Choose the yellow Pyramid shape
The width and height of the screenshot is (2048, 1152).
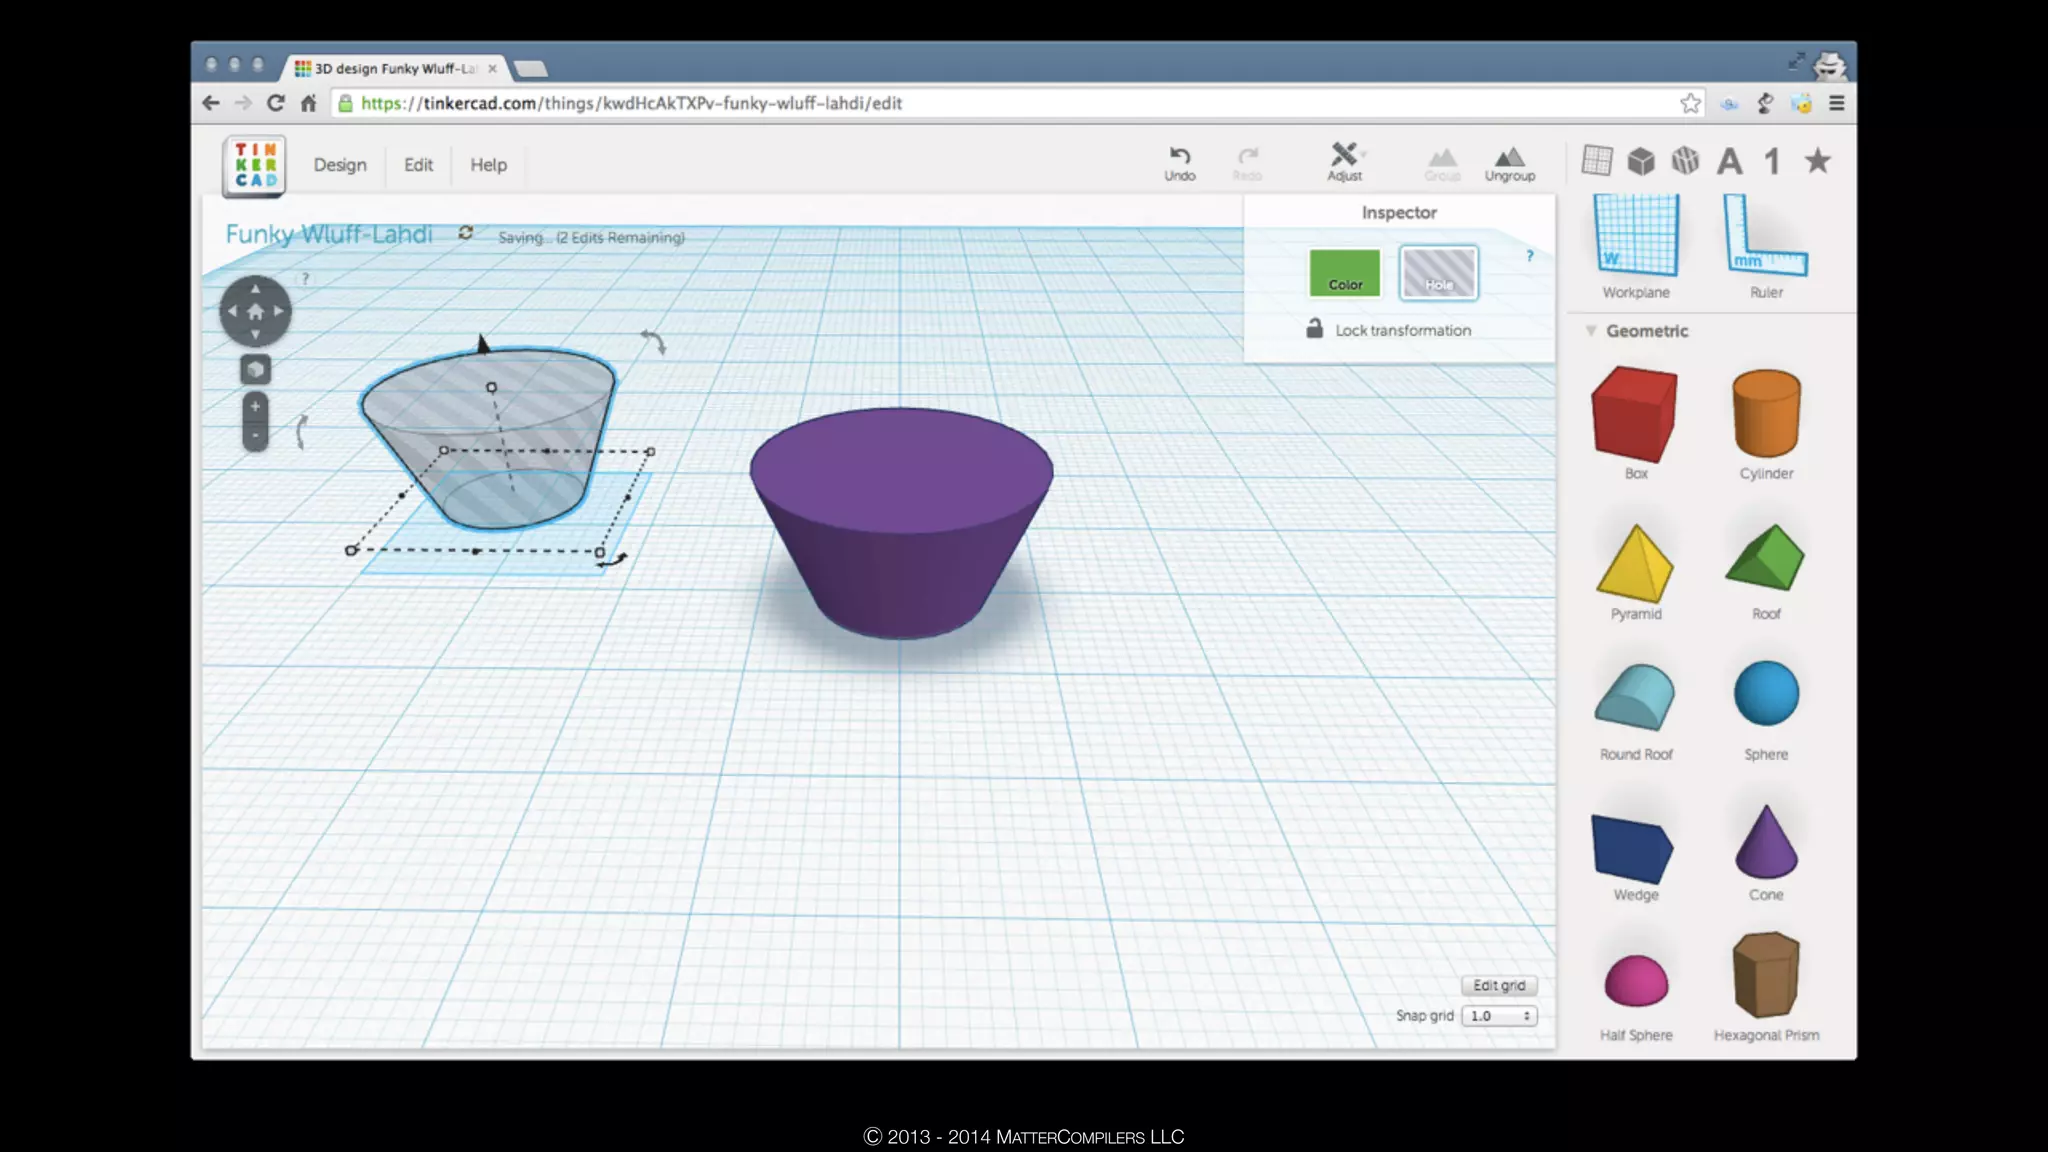click(1635, 563)
